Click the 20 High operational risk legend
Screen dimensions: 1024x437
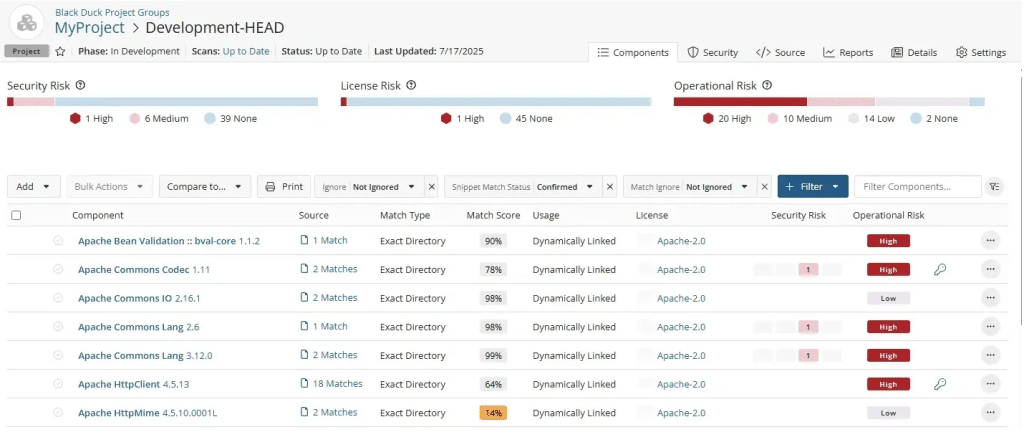[728, 118]
